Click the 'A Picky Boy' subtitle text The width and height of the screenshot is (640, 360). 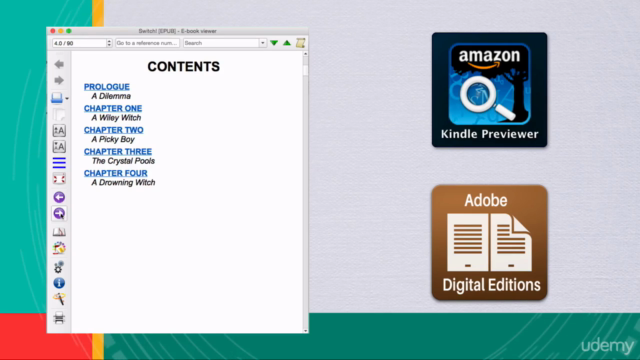coord(113,140)
